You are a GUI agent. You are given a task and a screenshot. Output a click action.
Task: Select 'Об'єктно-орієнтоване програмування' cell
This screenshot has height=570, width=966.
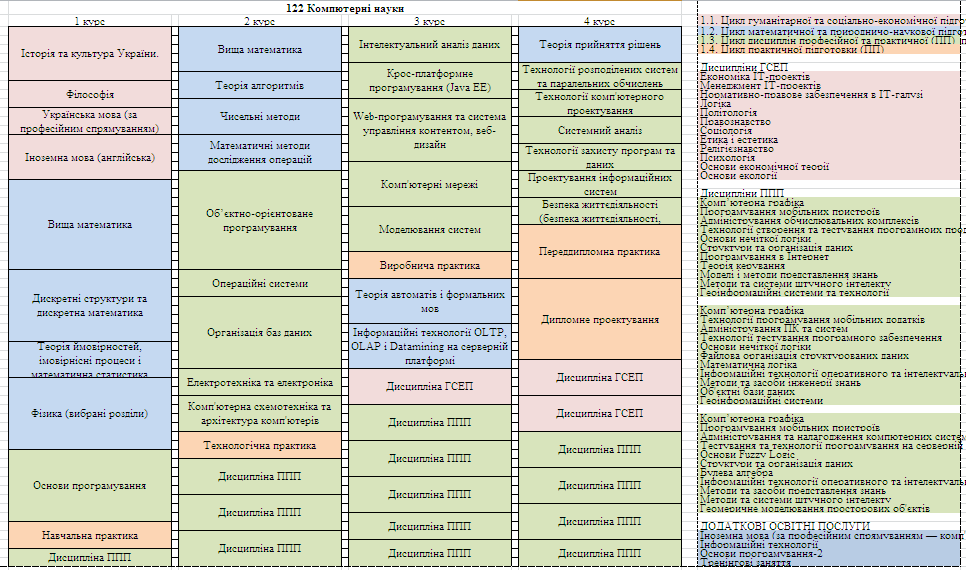click(259, 220)
